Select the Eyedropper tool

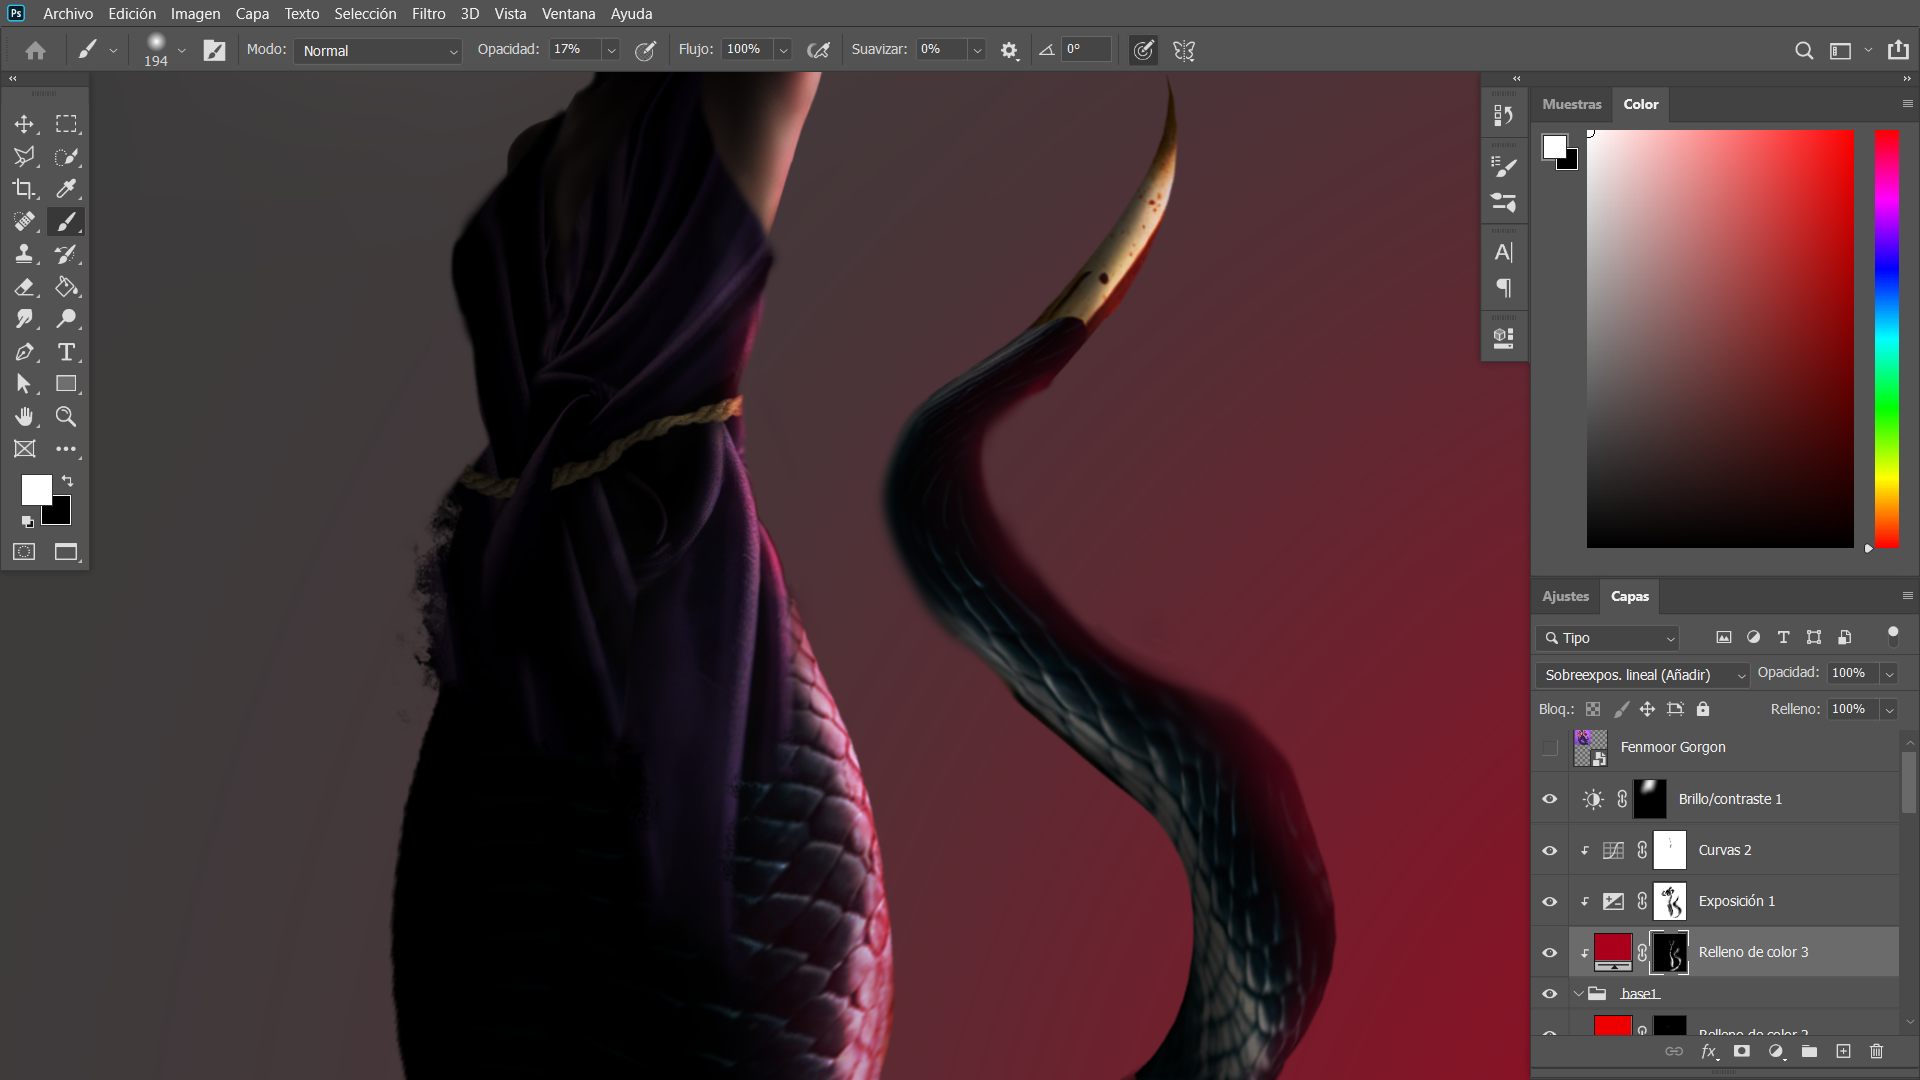click(x=66, y=189)
